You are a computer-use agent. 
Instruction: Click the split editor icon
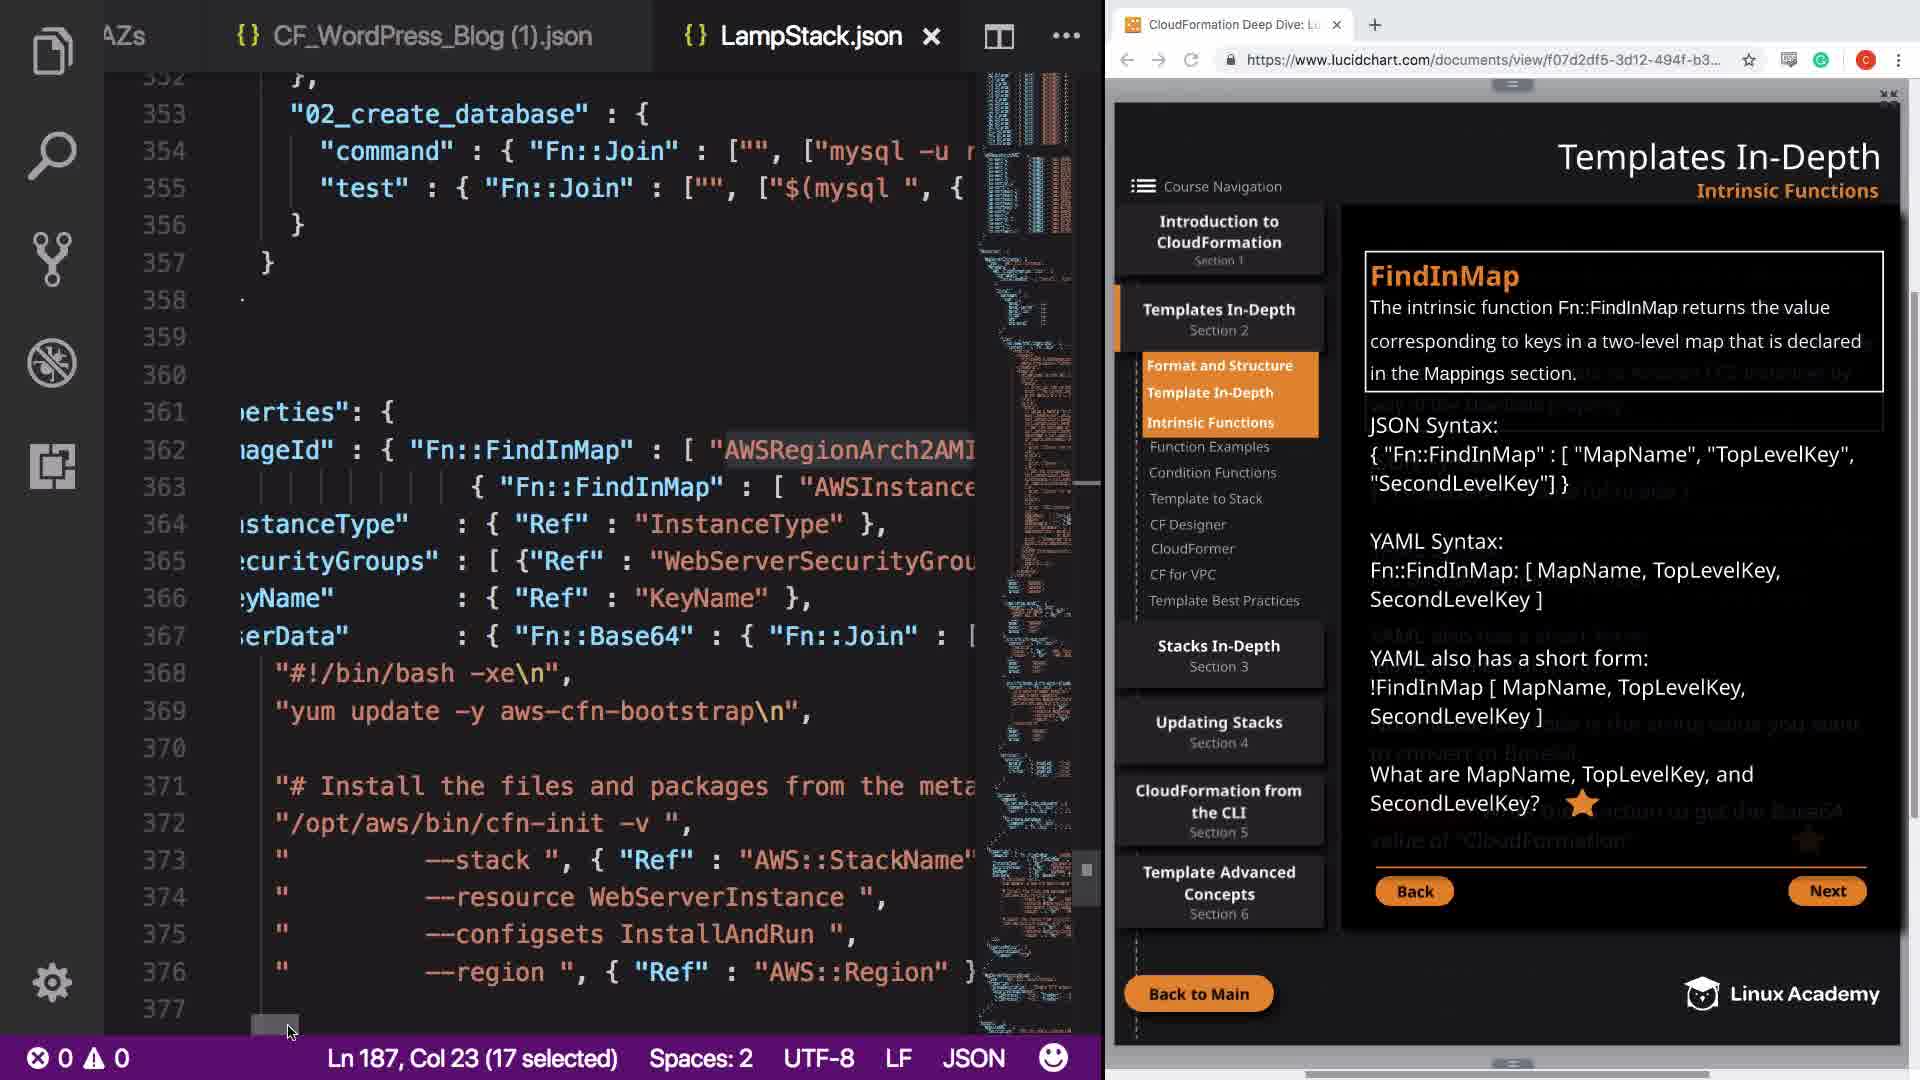(x=999, y=37)
